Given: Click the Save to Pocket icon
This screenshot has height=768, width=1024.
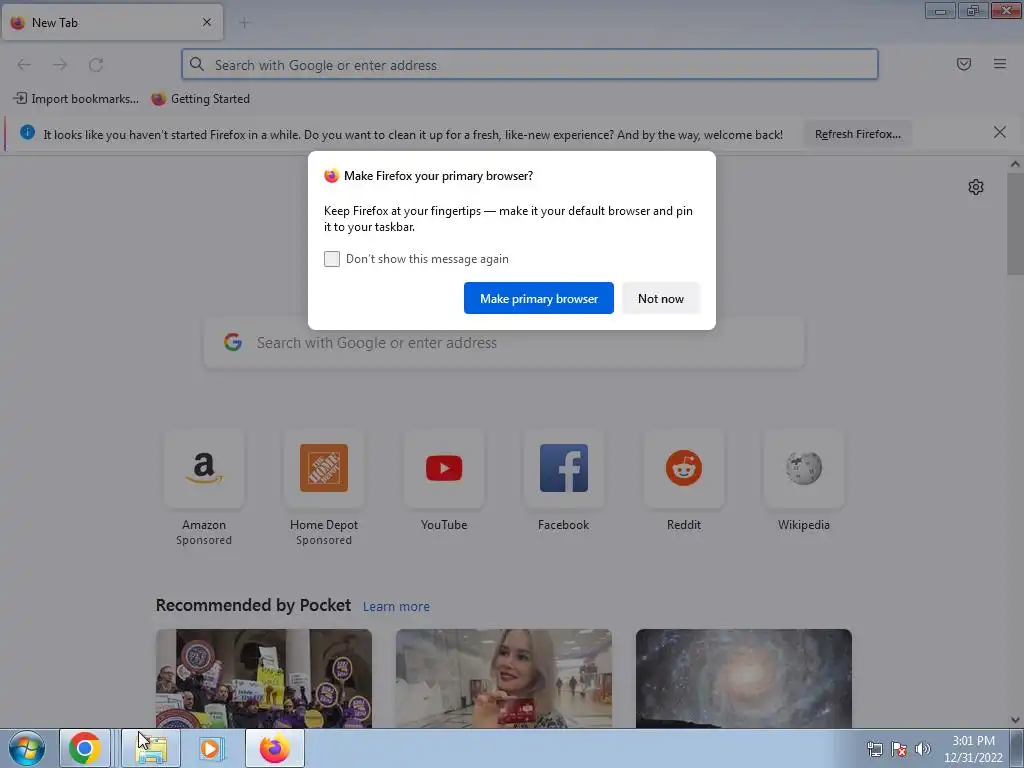Looking at the screenshot, I should (x=963, y=64).
